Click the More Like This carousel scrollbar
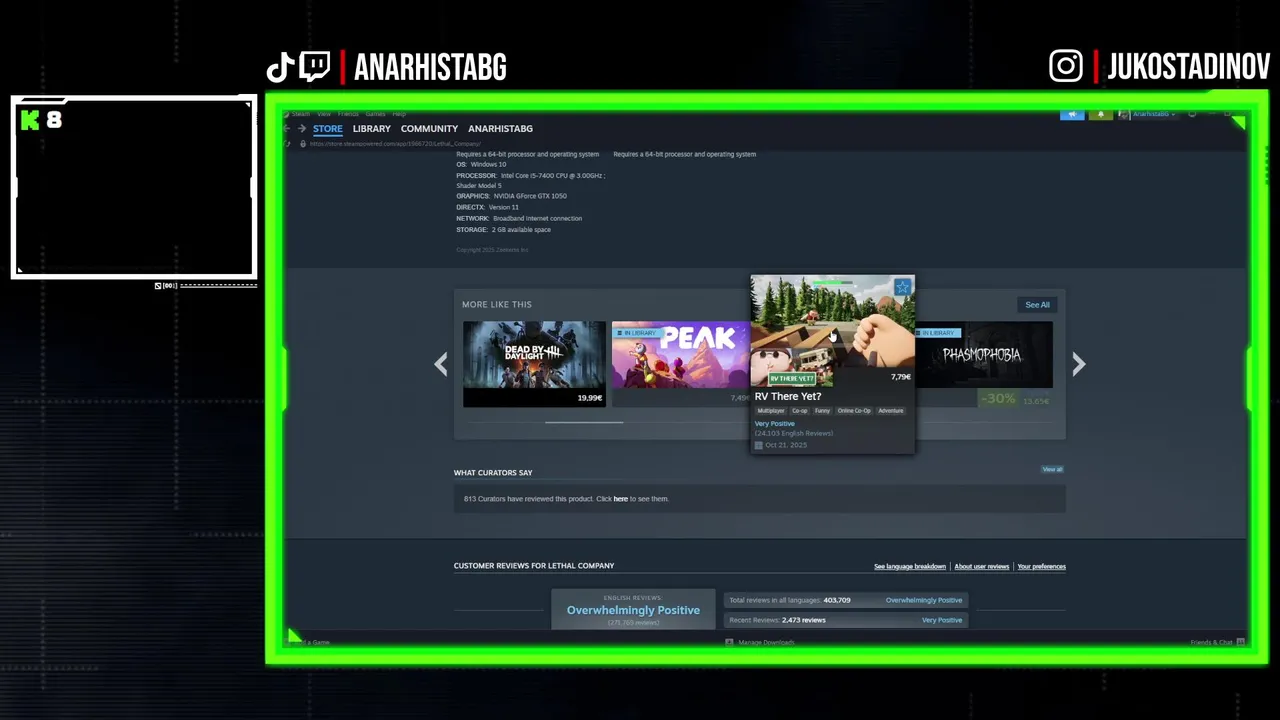Viewport: 1280px width, 720px height. click(x=584, y=422)
